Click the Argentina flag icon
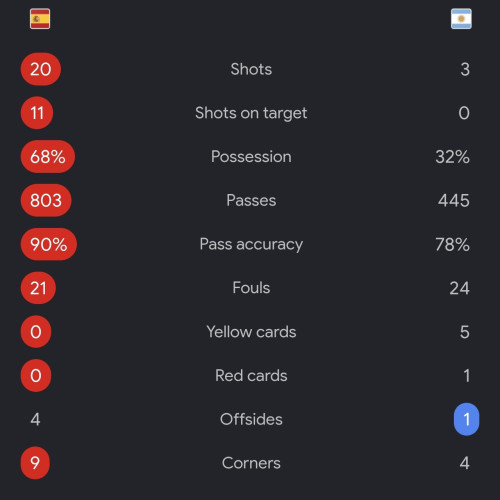 [x=461, y=19]
